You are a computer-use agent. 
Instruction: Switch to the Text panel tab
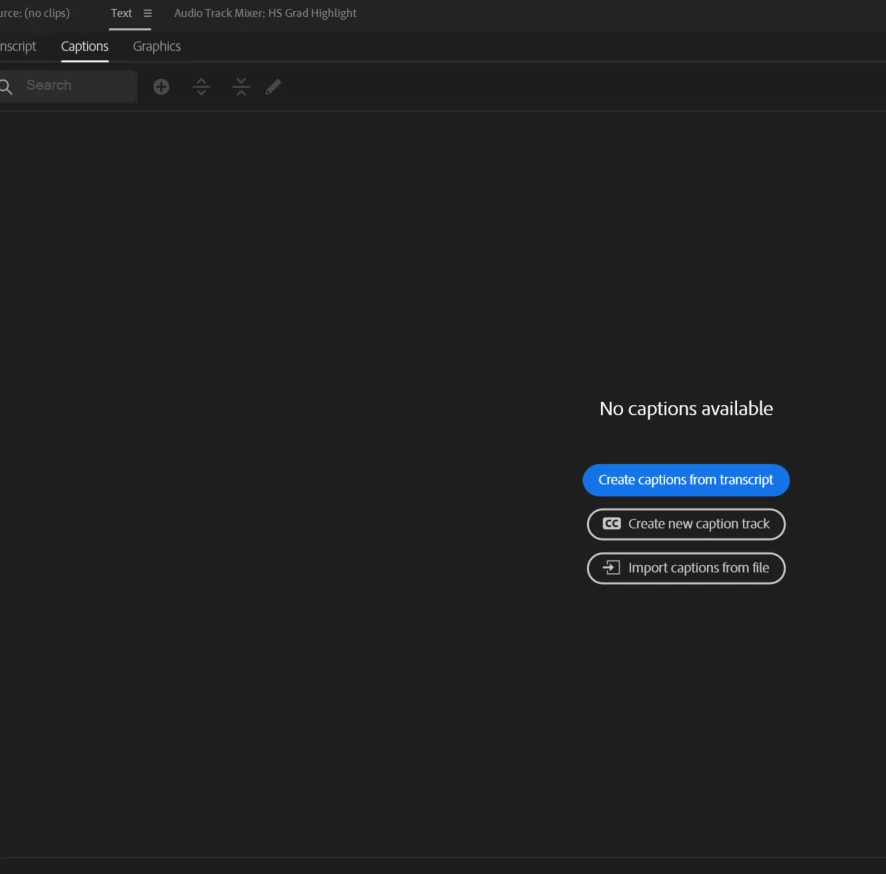pos(121,13)
